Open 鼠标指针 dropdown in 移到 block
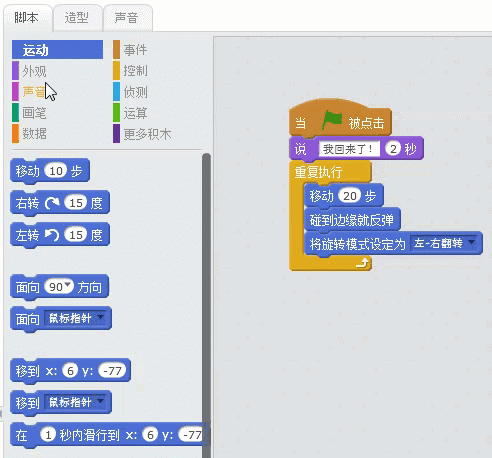492x458 pixels. (77, 402)
